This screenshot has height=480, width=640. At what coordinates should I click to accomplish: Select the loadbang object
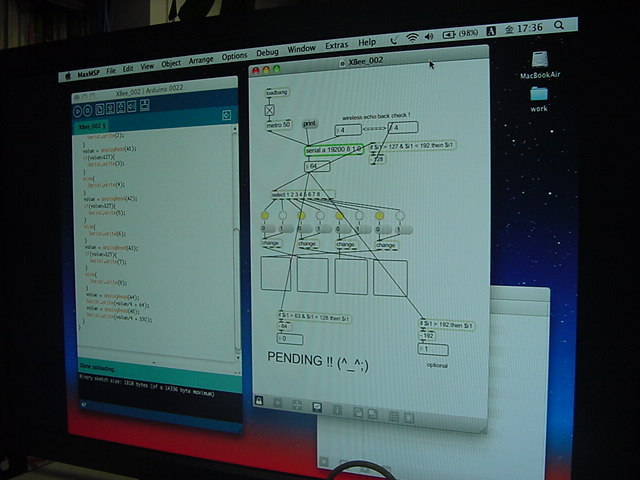277,93
